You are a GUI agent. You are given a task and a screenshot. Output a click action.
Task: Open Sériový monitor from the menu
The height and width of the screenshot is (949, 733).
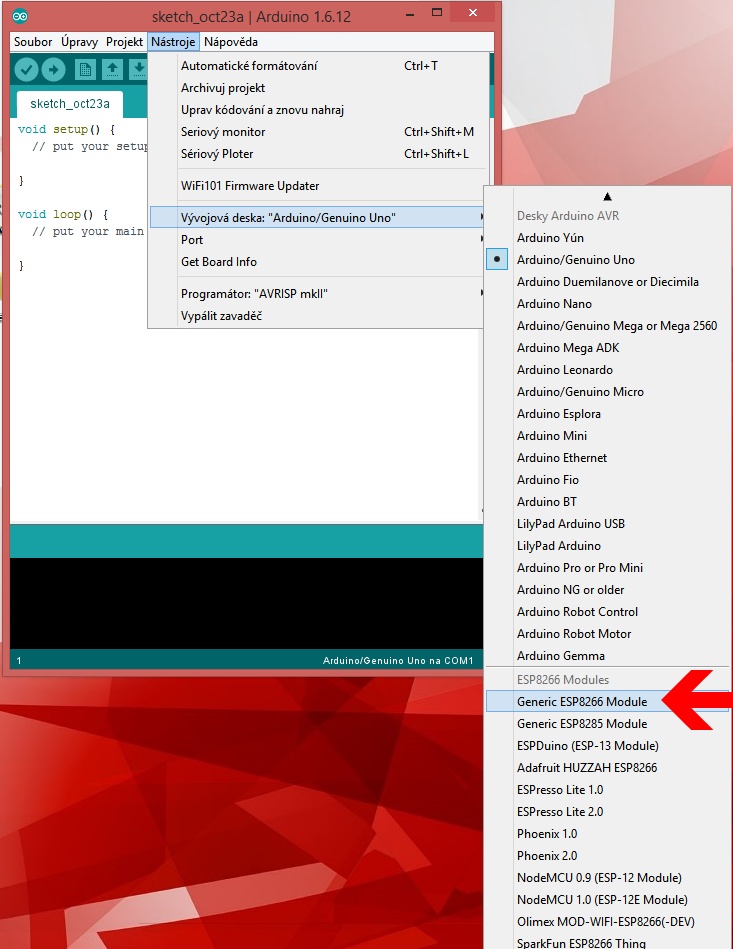tap(223, 132)
